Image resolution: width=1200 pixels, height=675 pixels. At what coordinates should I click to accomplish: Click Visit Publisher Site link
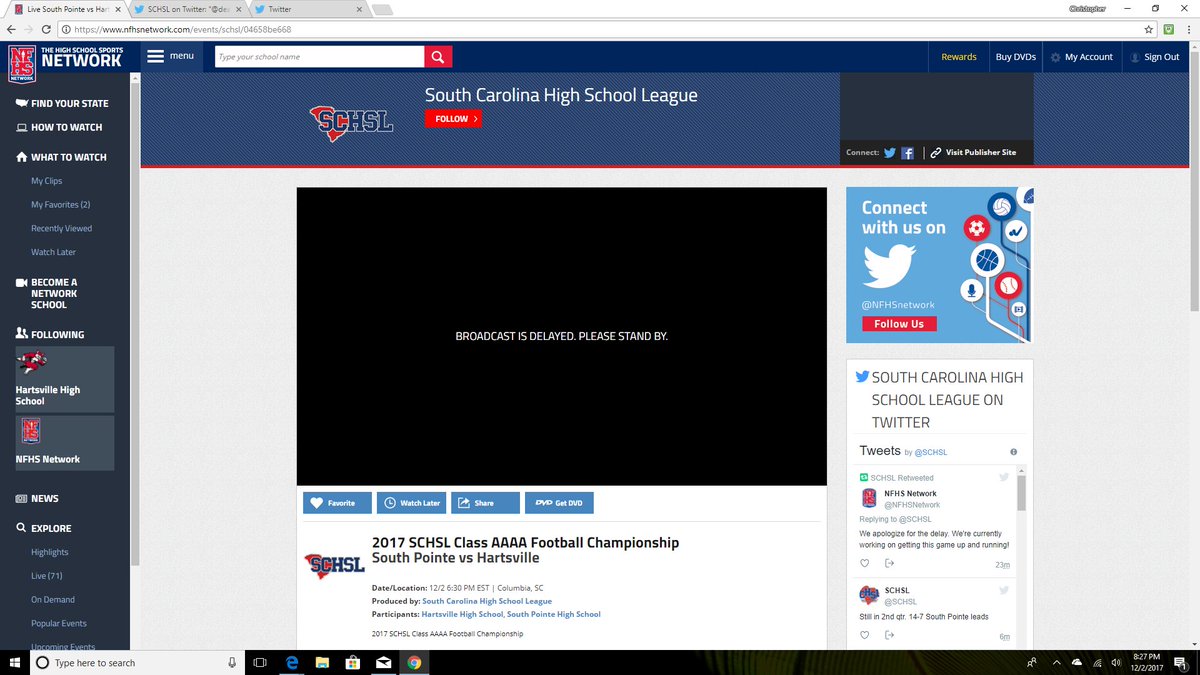(973, 153)
